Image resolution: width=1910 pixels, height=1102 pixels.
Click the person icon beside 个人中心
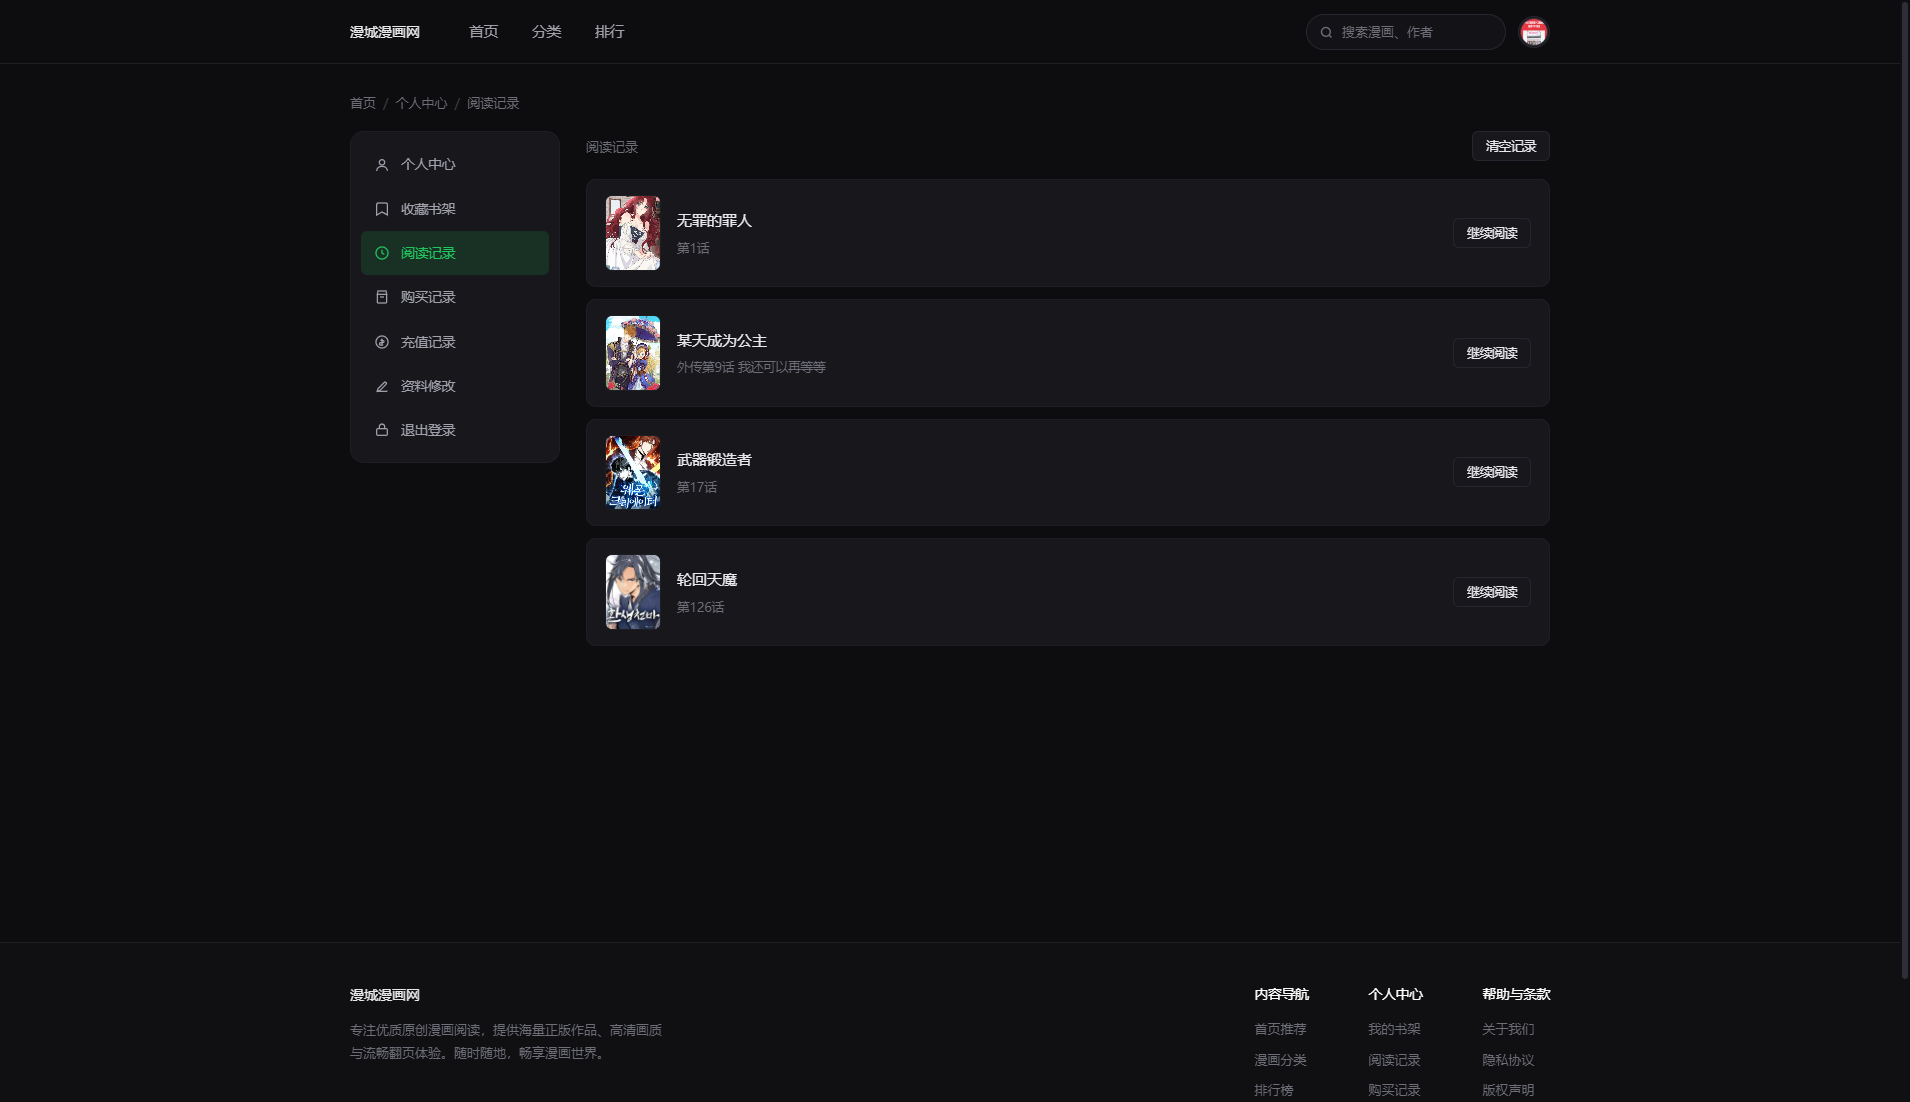coord(381,165)
